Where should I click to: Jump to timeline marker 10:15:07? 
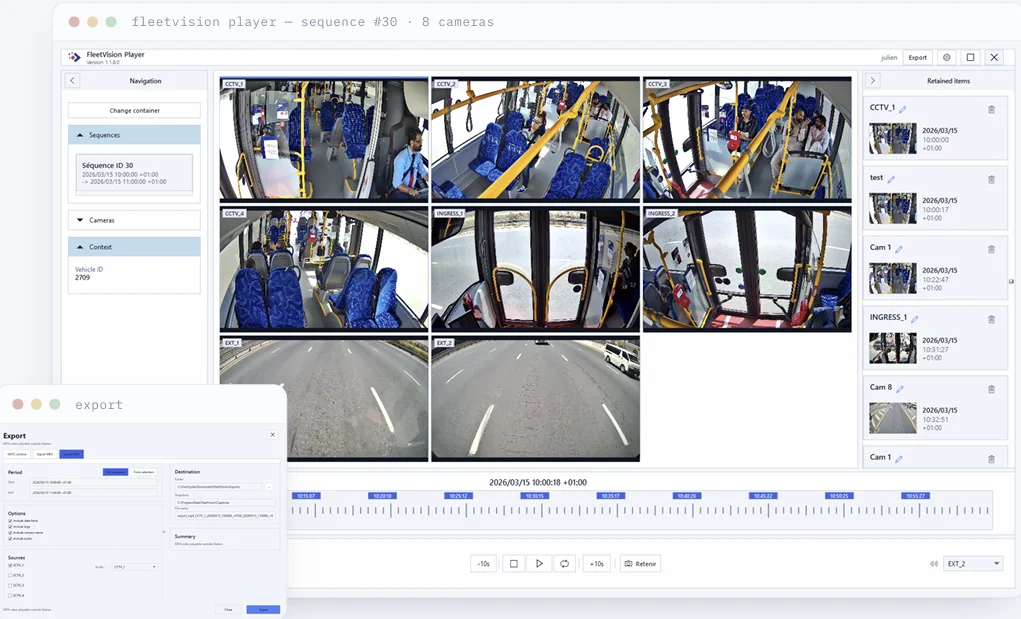pos(306,496)
